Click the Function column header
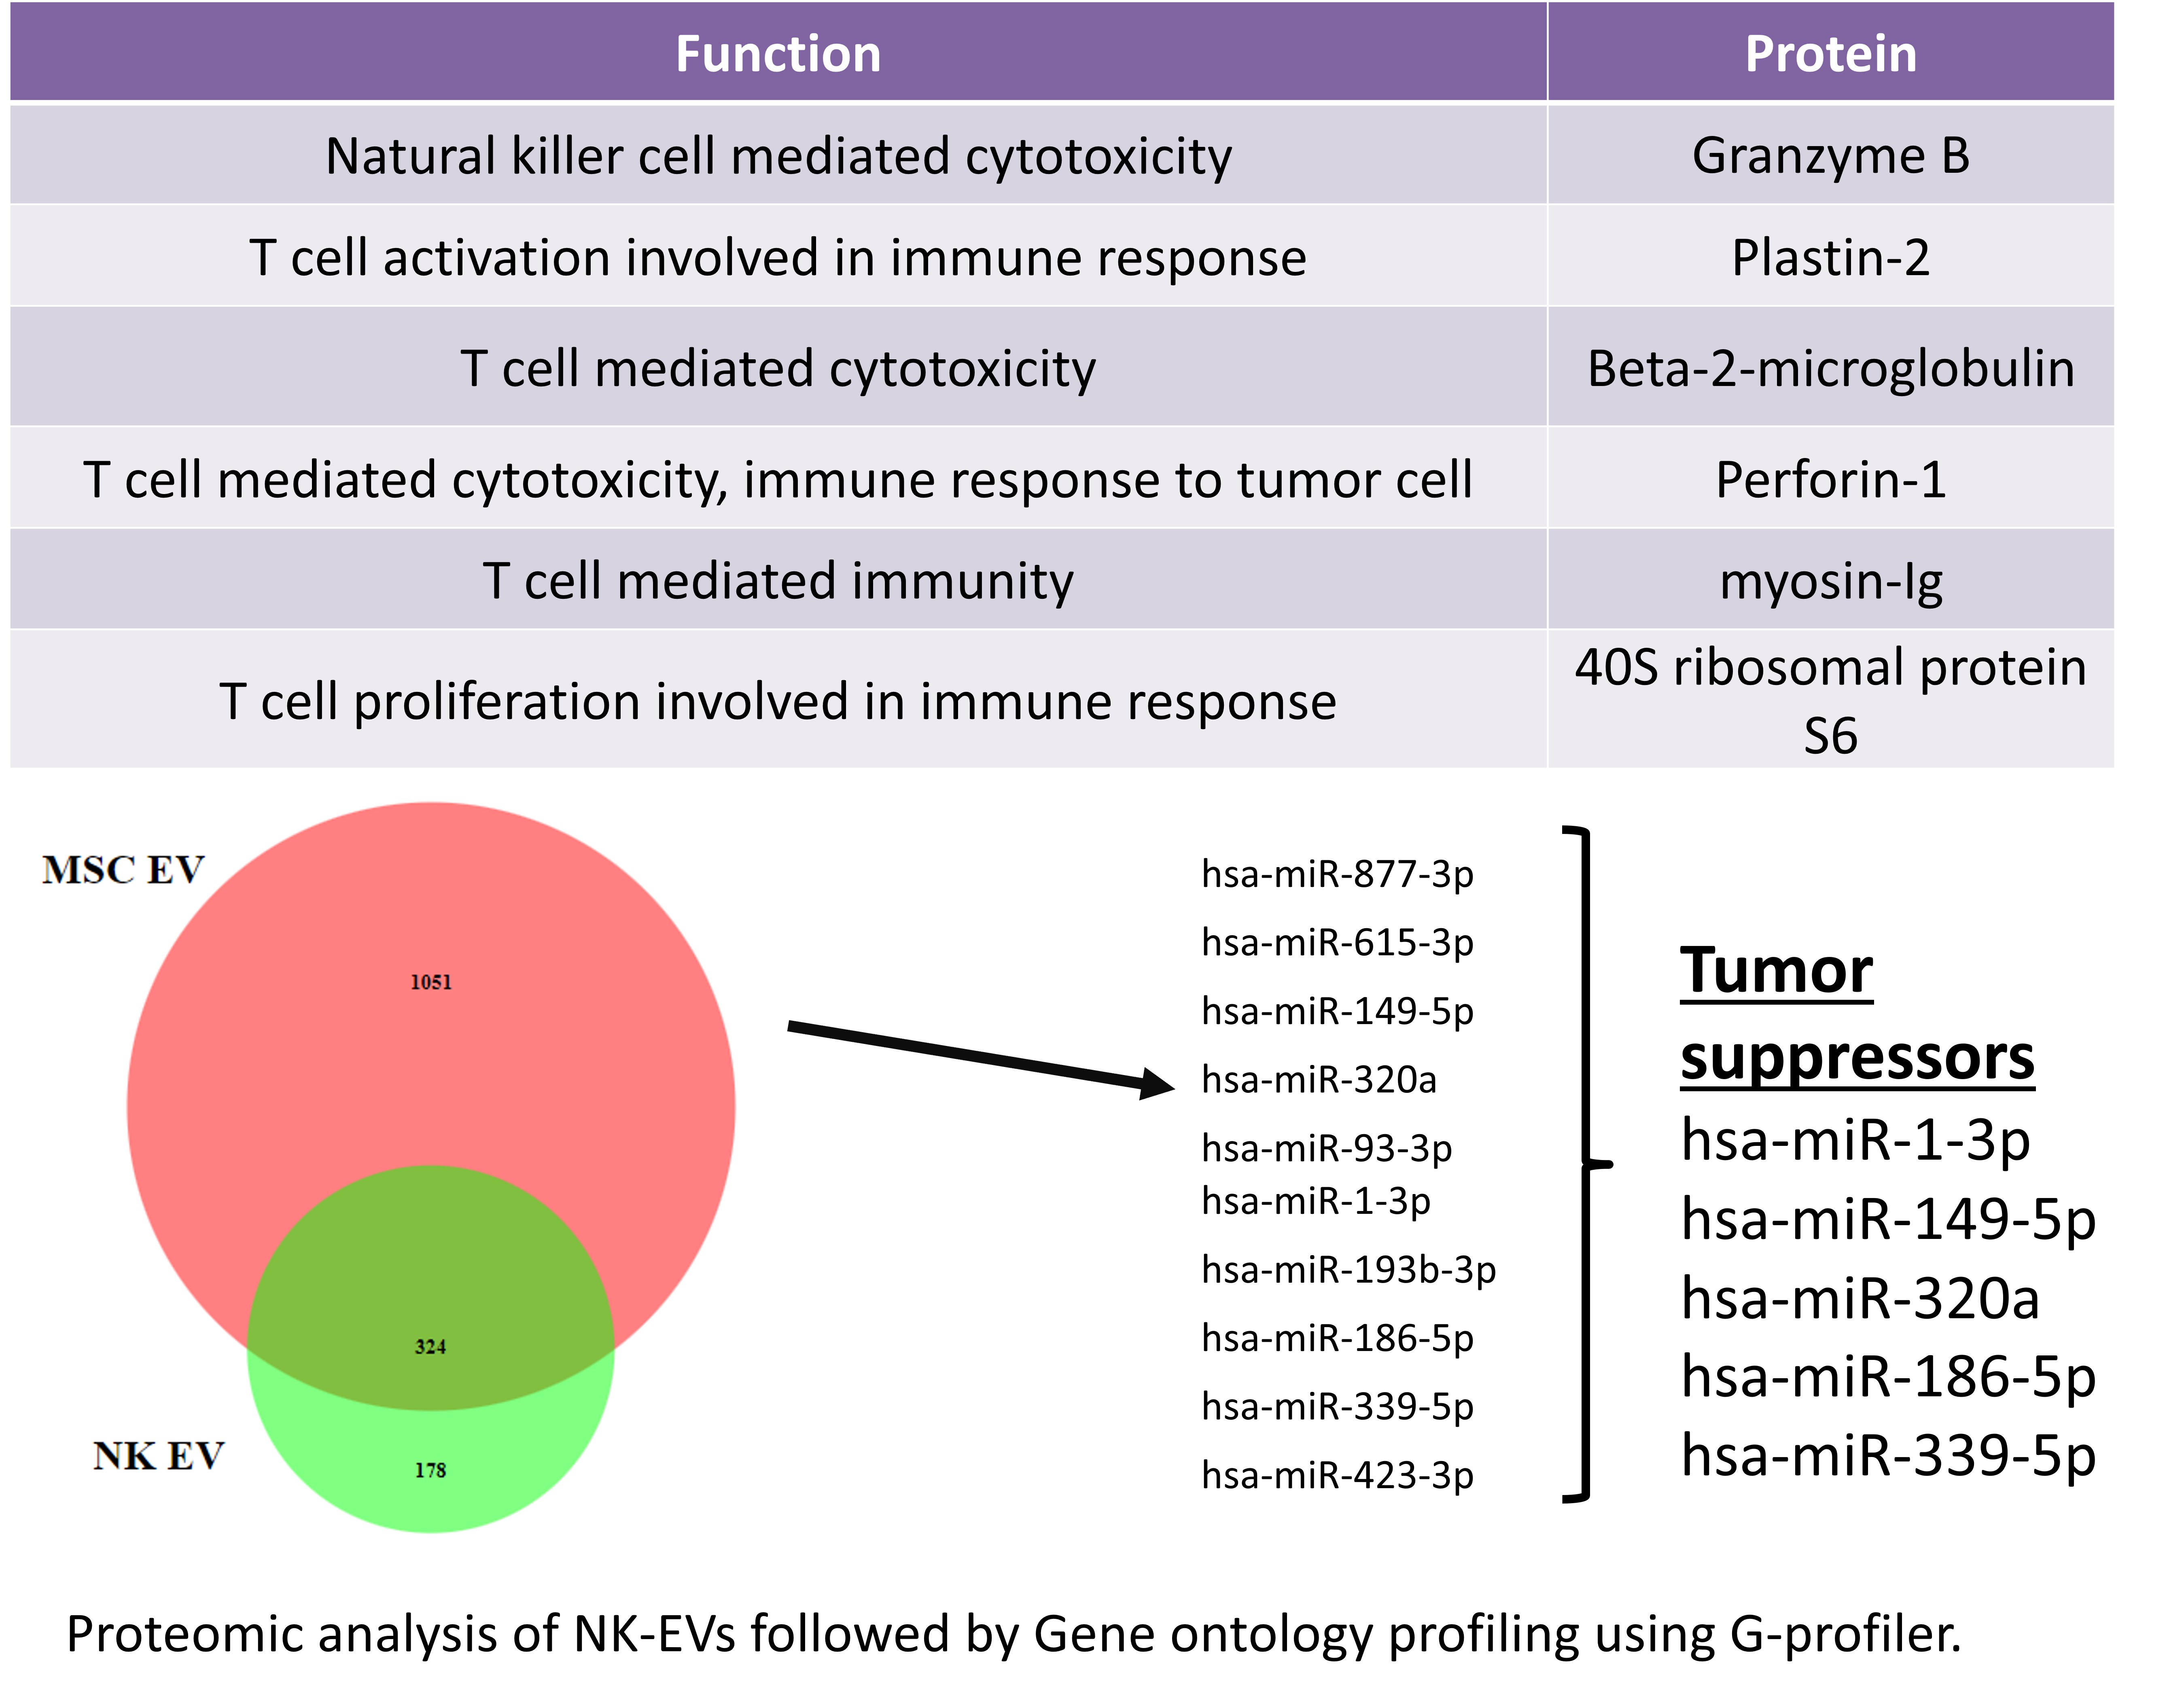The width and height of the screenshot is (2184, 1701). tap(778, 52)
